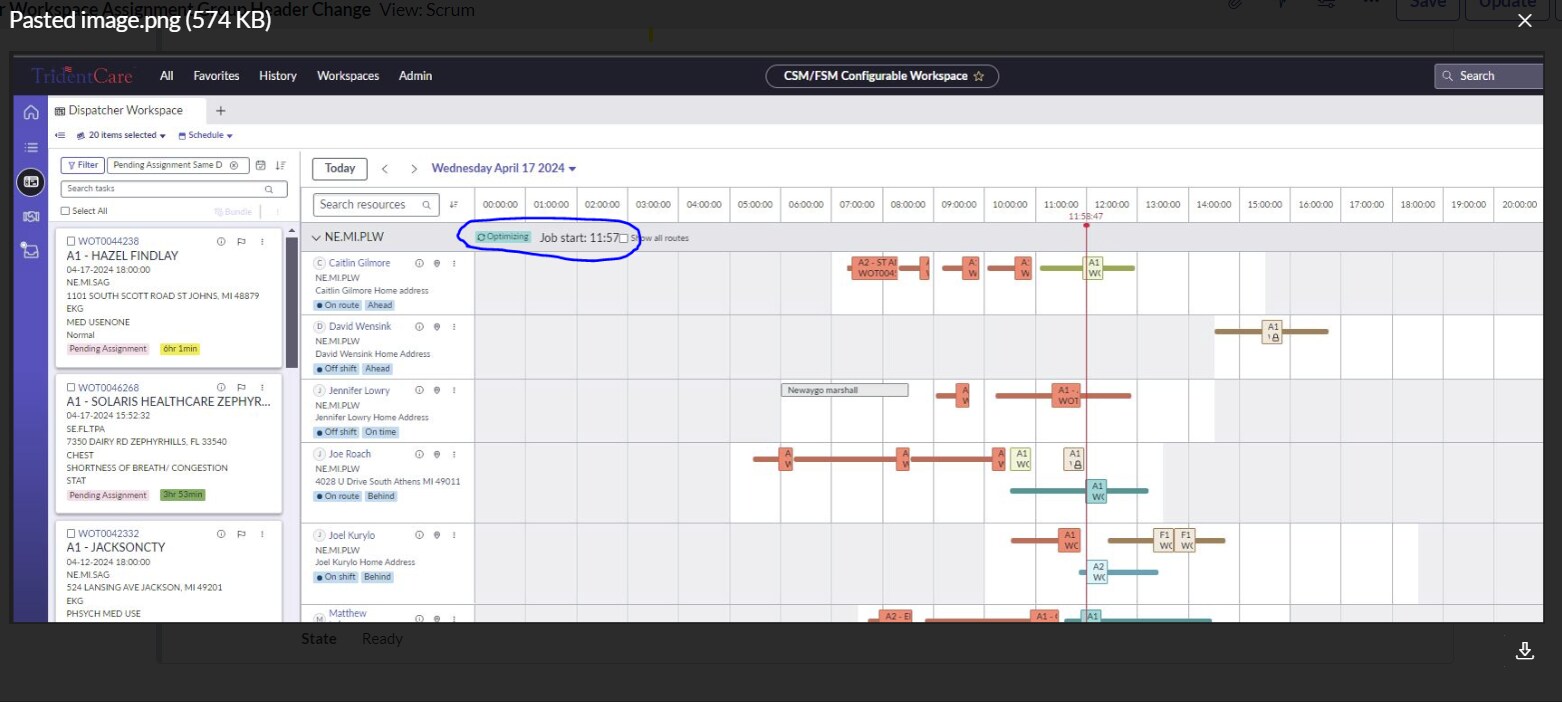The height and width of the screenshot is (702, 1562).
Task: Tick the Select All checkbox
Action: coord(65,211)
